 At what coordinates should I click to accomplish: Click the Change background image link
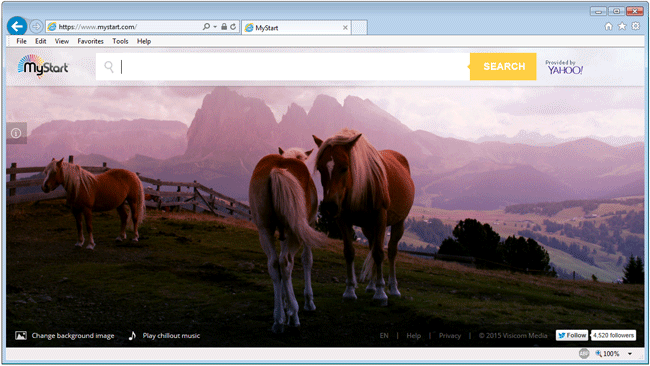[x=73, y=336]
